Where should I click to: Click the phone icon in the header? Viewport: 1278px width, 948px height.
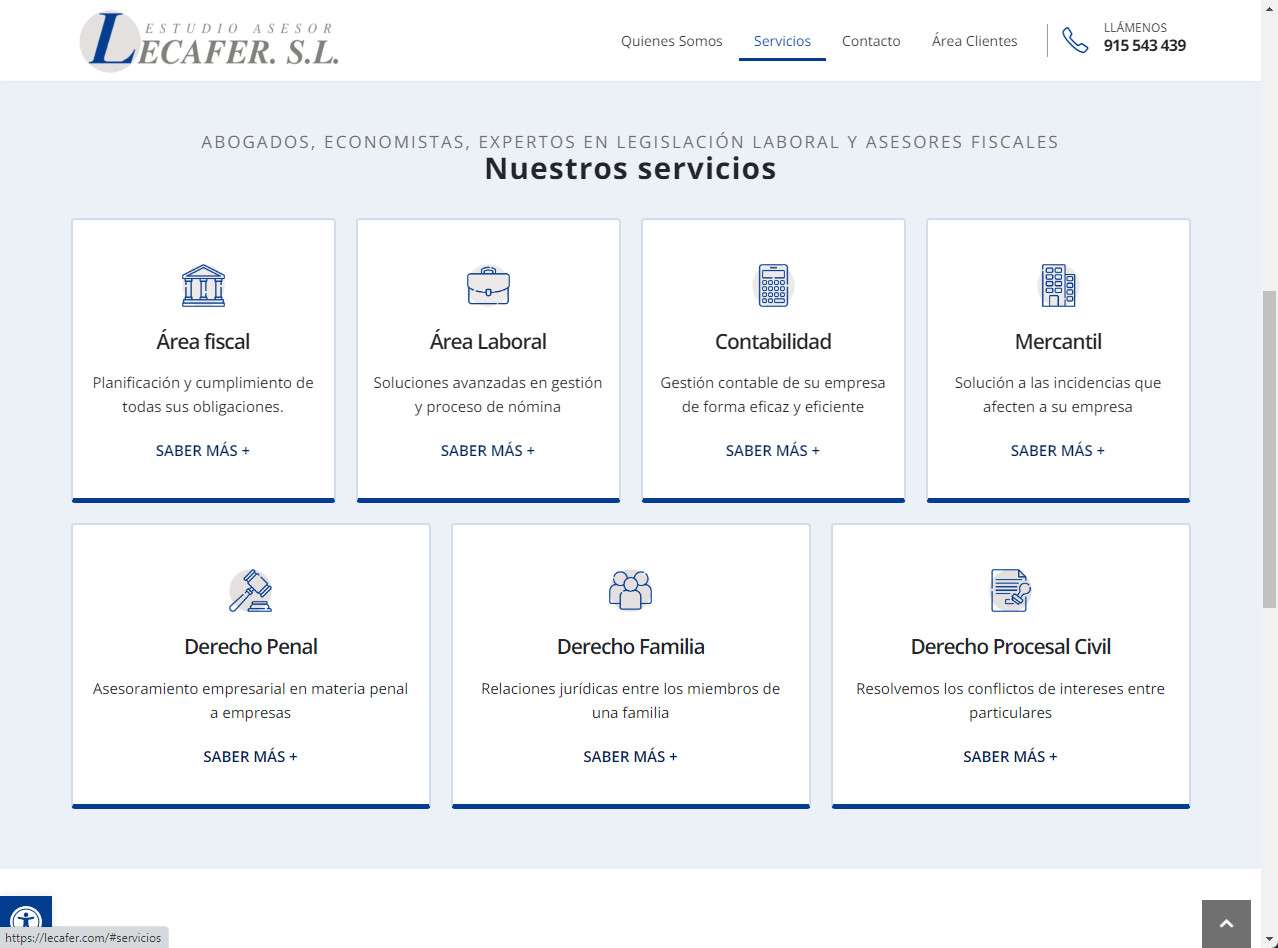tap(1075, 41)
